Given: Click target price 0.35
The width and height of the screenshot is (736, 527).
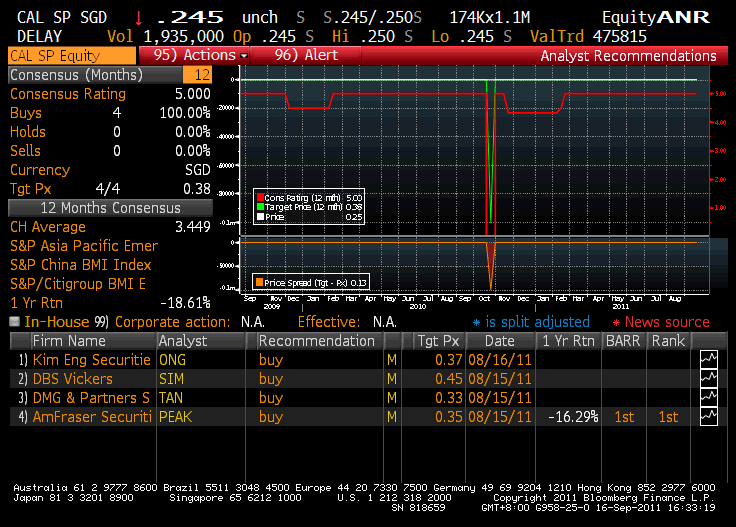Looking at the screenshot, I should coord(449,417).
